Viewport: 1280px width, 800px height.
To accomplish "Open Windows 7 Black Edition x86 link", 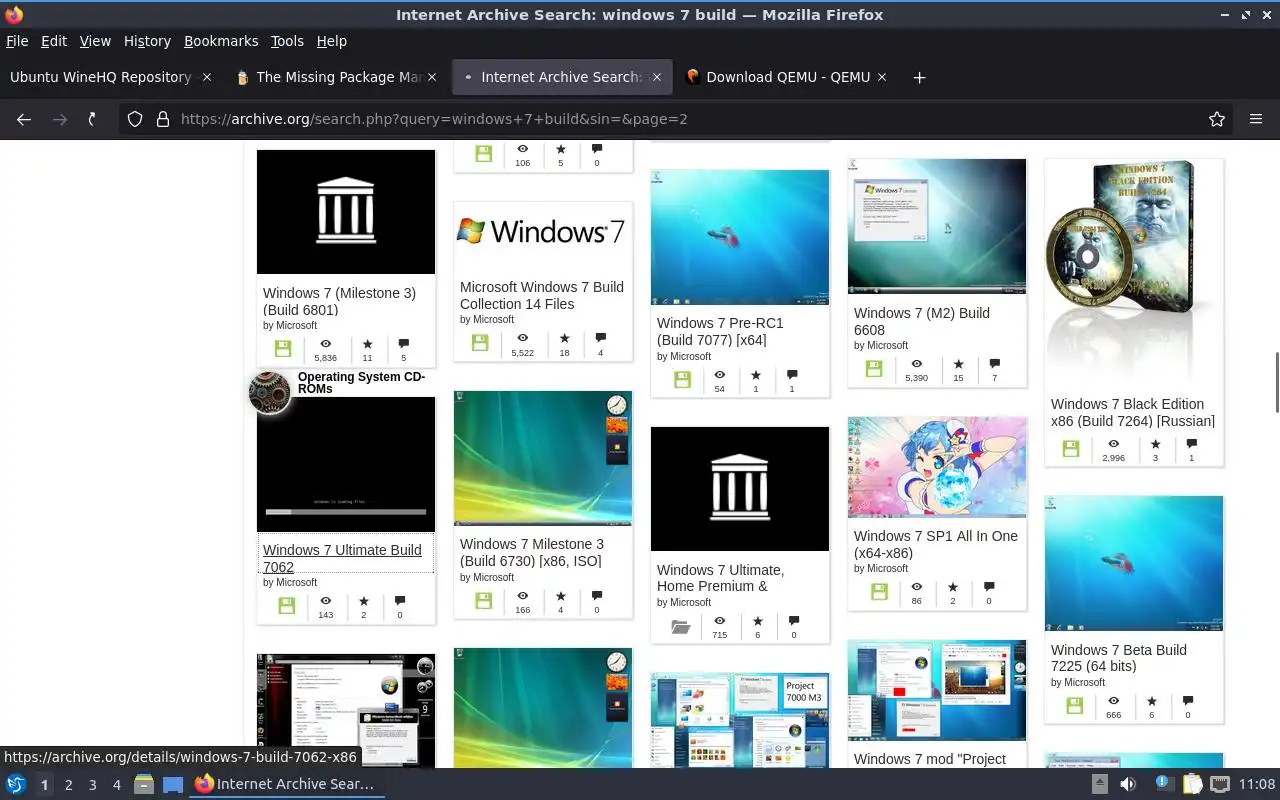I will [1133, 412].
